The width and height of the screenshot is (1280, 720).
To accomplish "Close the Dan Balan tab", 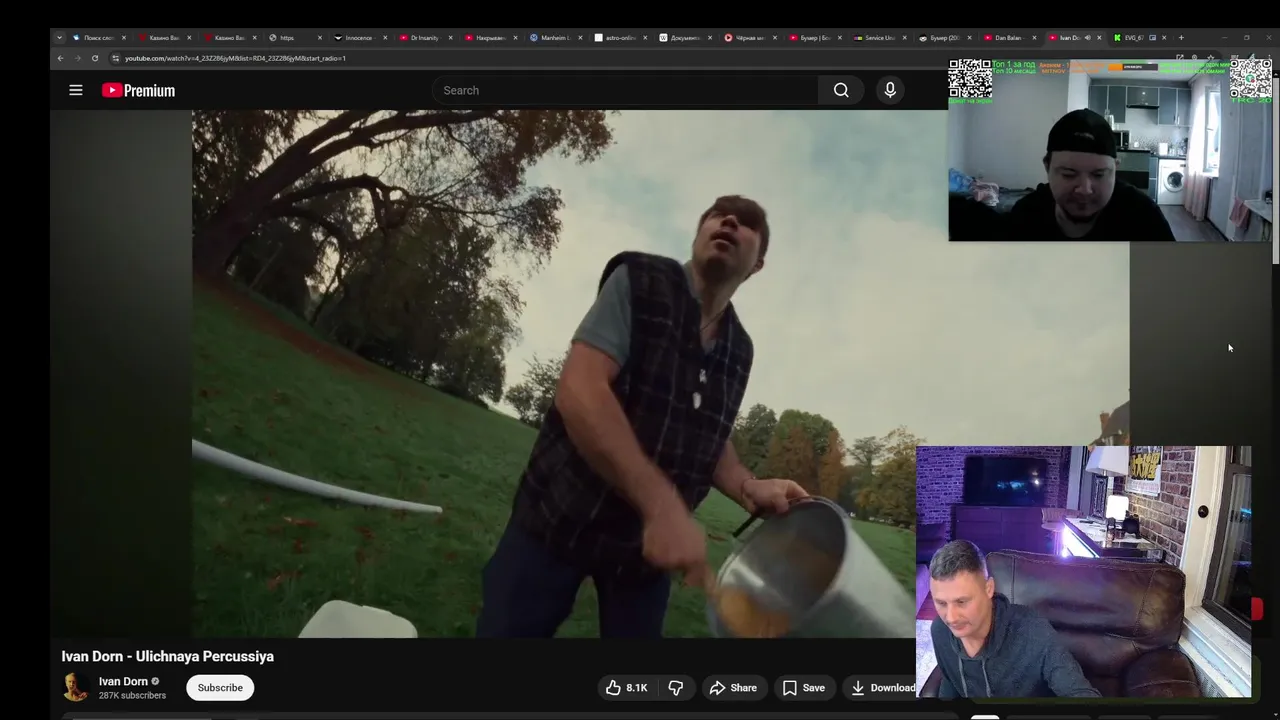I will point(1034,38).
